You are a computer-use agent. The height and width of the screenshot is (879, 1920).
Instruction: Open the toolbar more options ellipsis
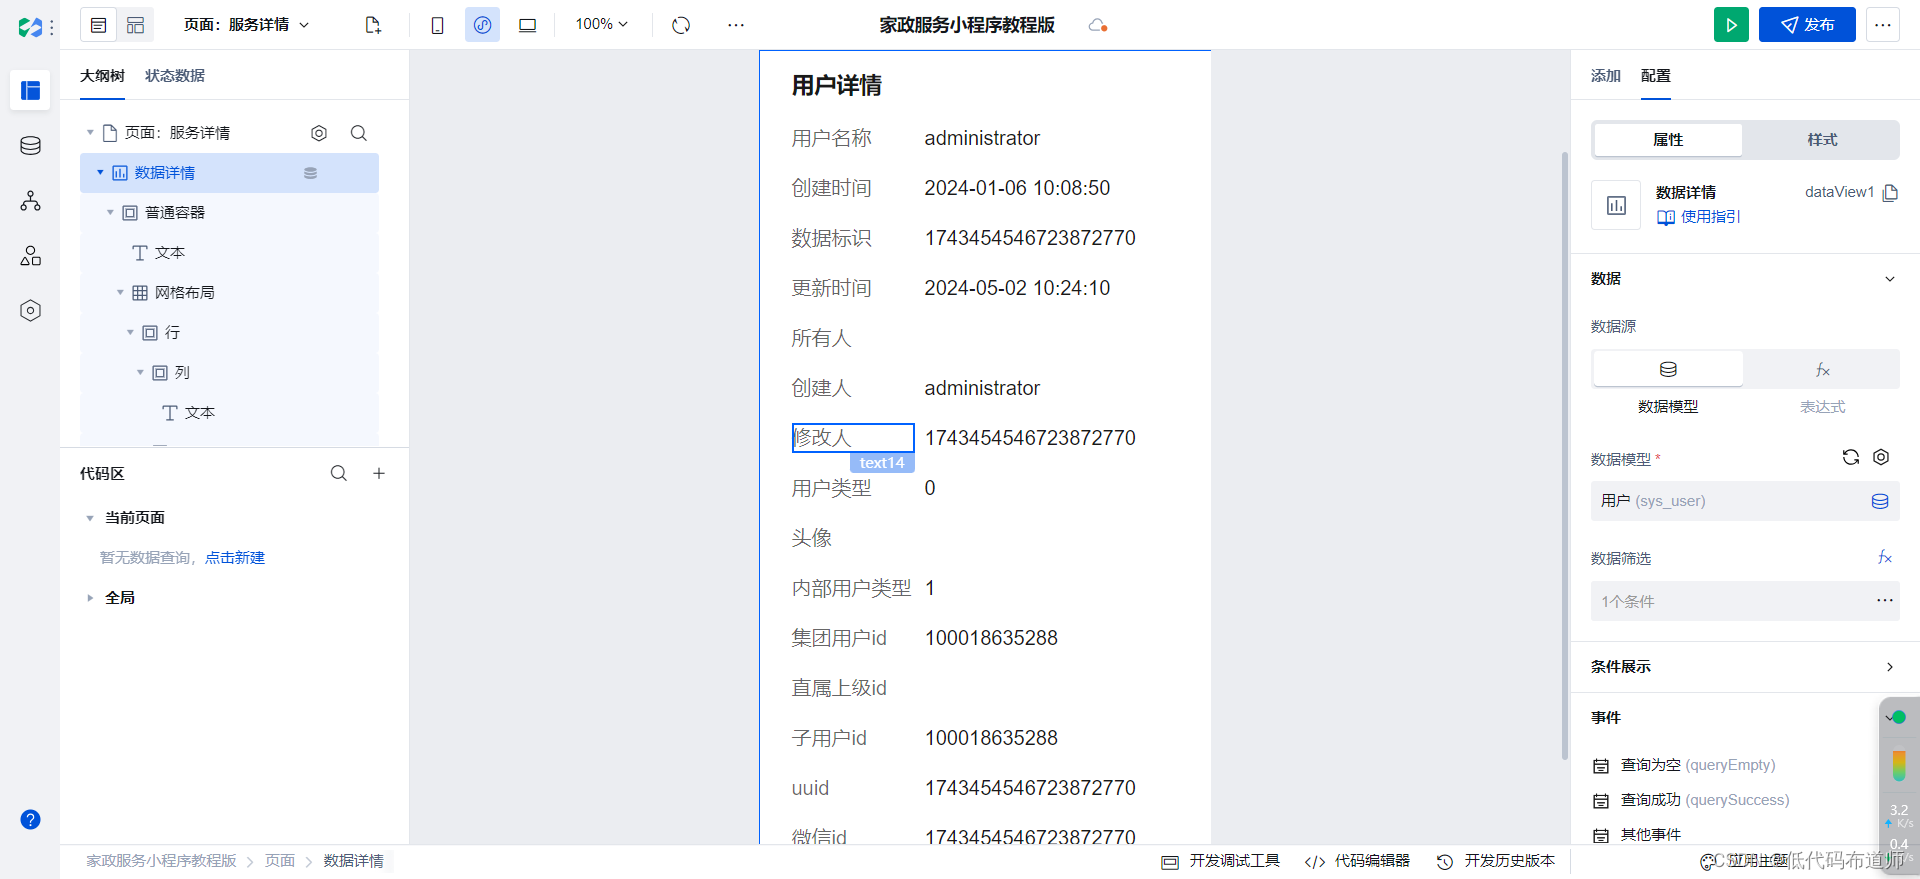(x=736, y=25)
